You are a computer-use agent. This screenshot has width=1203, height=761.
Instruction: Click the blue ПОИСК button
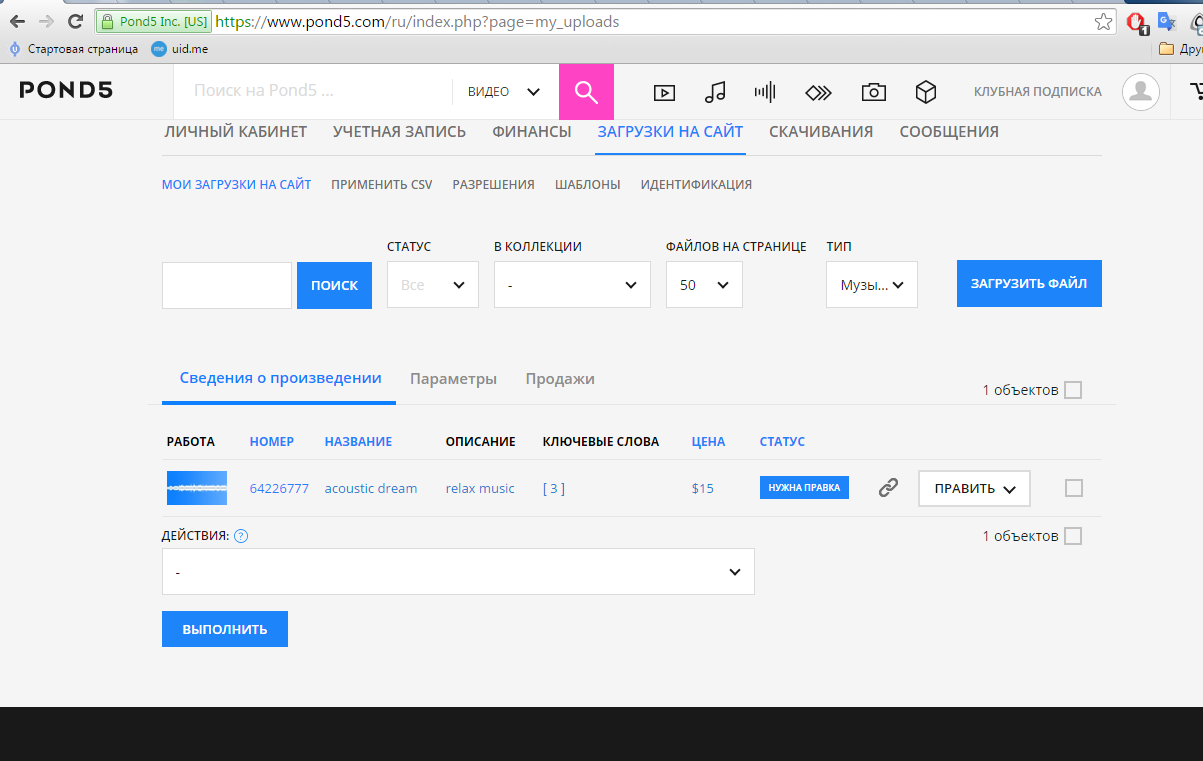tap(334, 285)
